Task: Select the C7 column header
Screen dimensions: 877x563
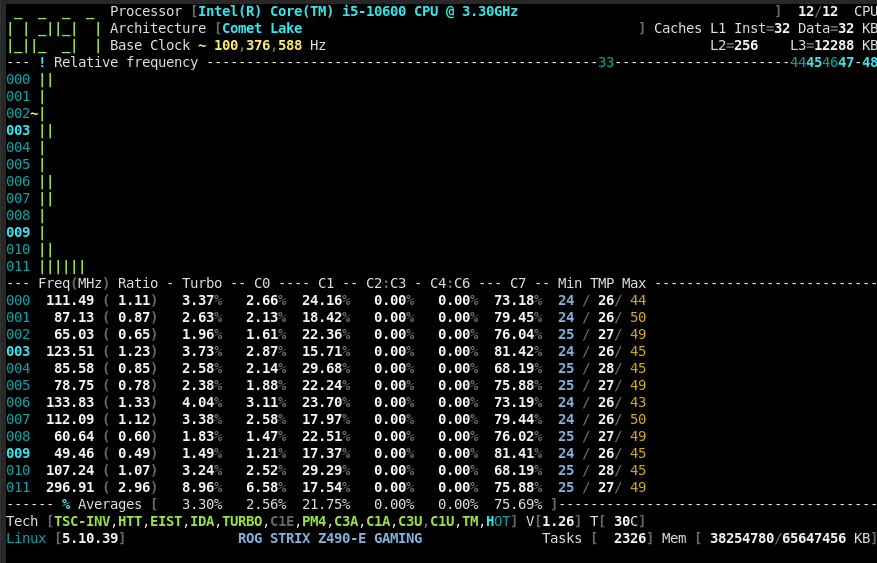Action: 518,283
